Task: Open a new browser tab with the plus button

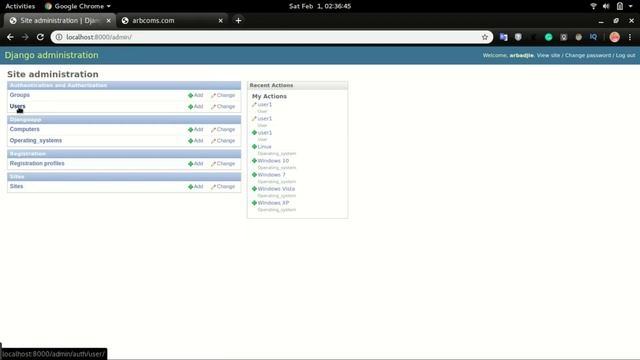Action: 238,20
